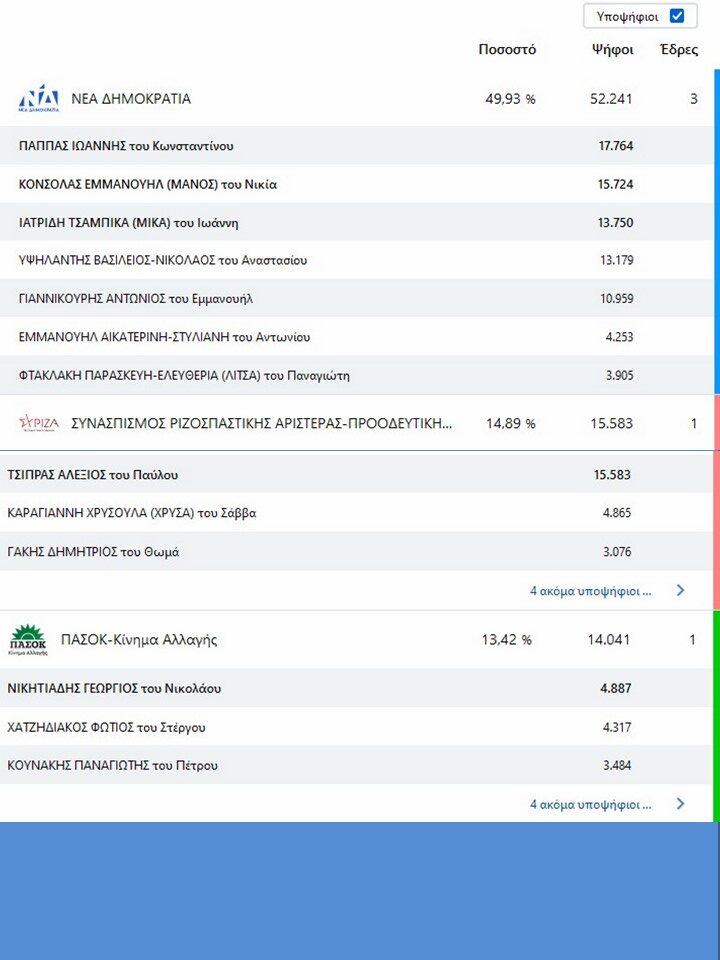Click the ΣΥΡΙΖΑ party logo

[39, 423]
